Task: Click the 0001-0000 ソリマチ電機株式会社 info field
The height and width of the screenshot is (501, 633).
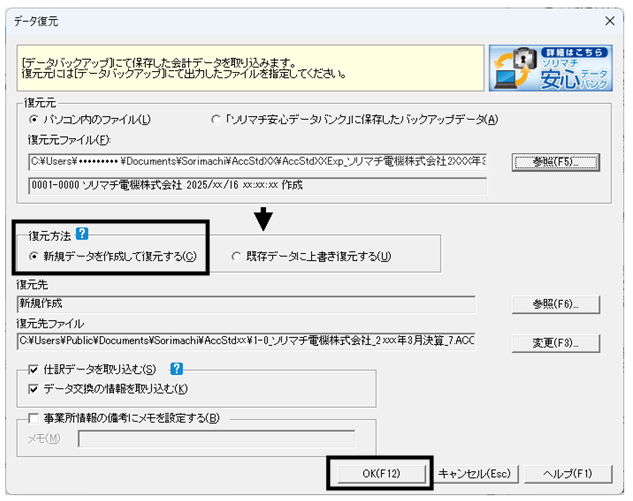Action: [258, 186]
